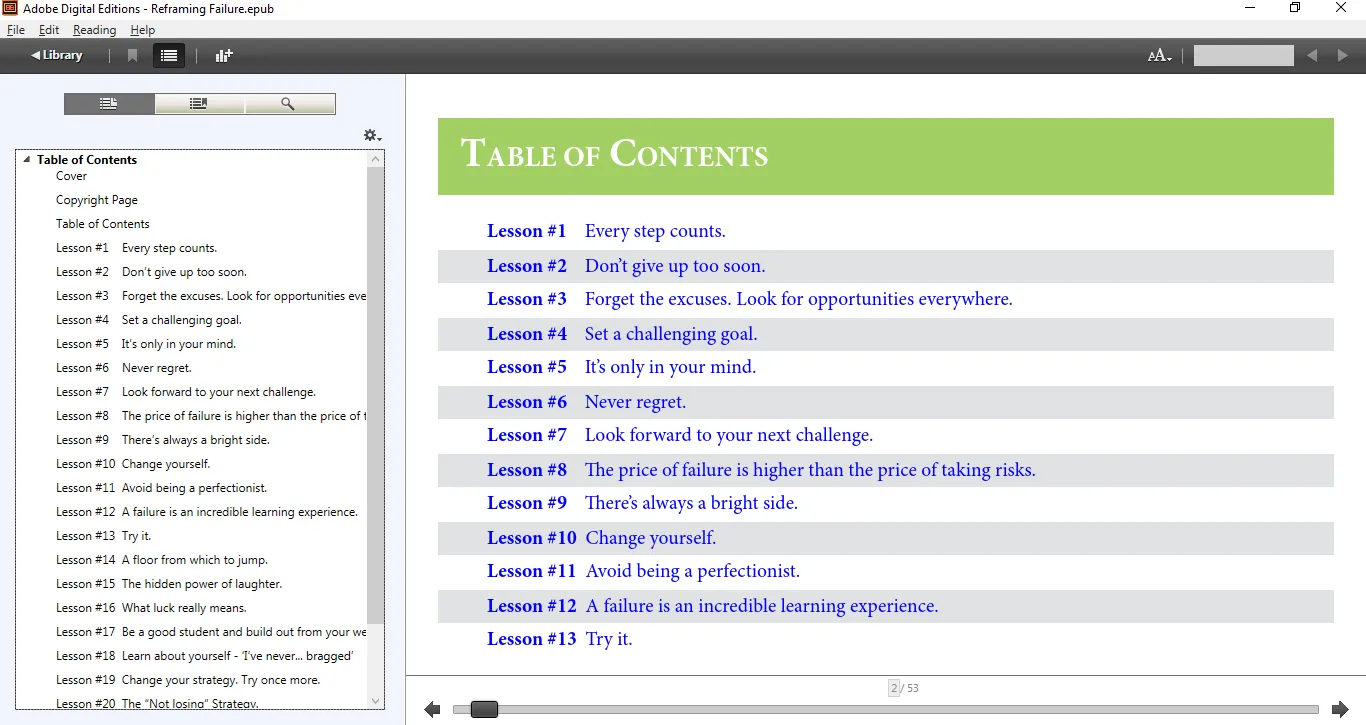Select Lesson #10 Change yourself in sidebar
The width and height of the screenshot is (1366, 725).
tap(133, 464)
